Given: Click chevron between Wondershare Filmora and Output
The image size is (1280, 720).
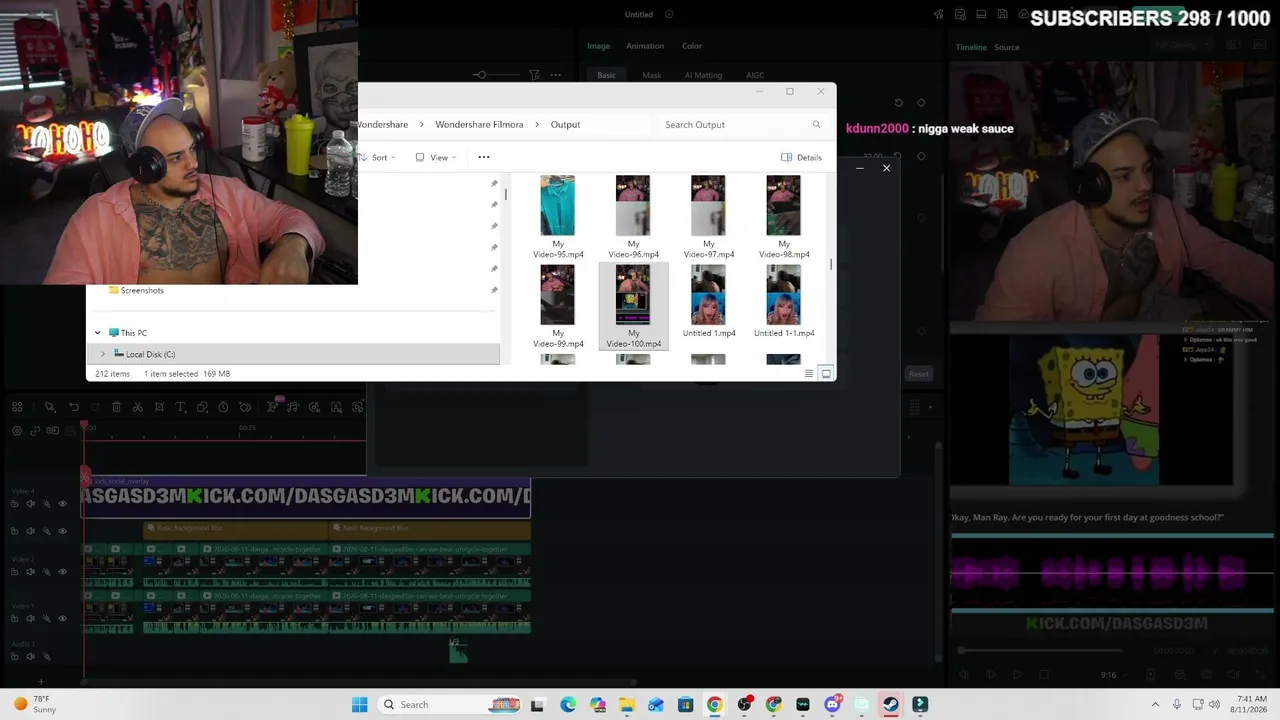Looking at the screenshot, I should [x=537, y=125].
